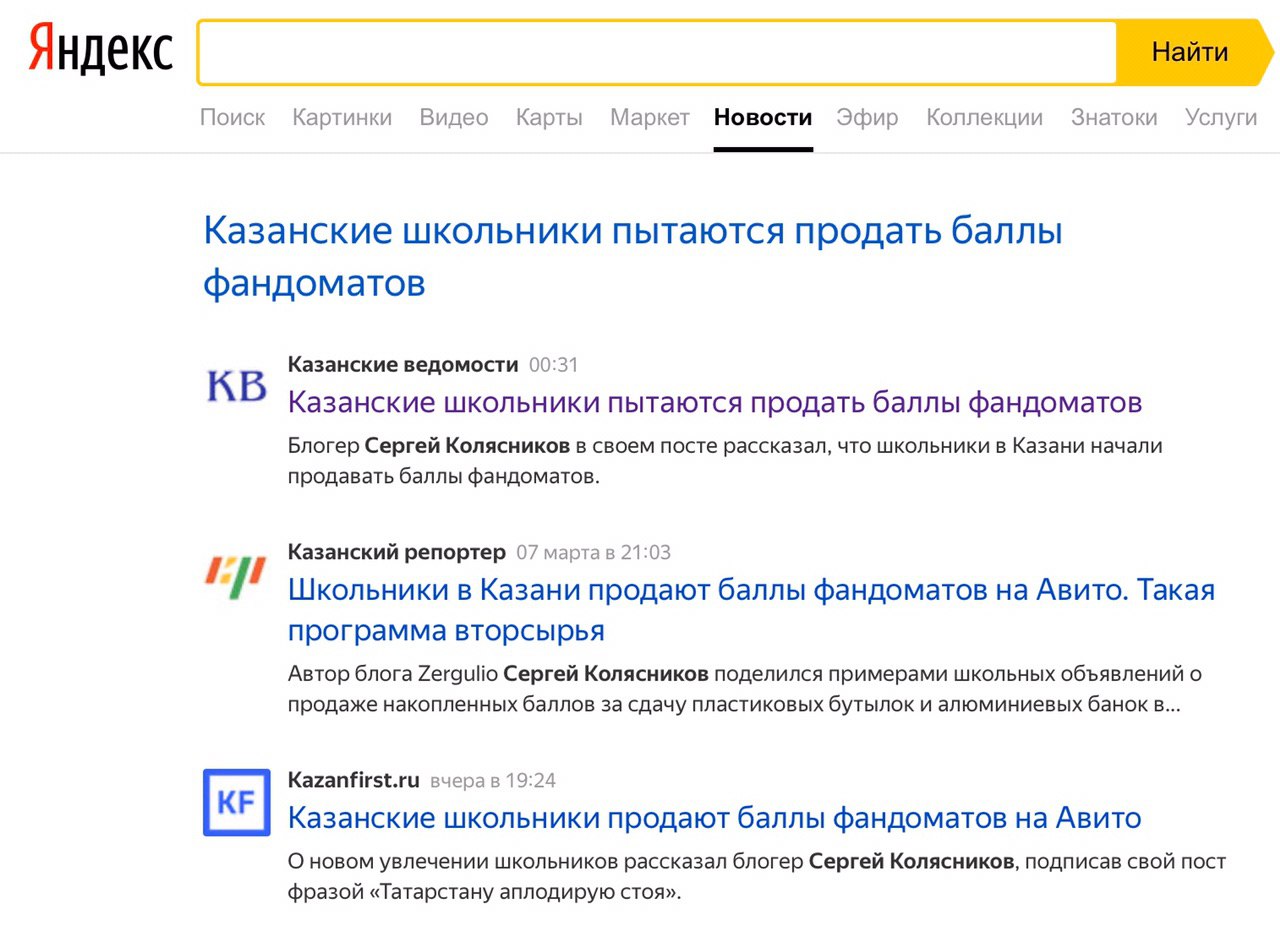
Task: Switch to the Эфир tab
Action: click(x=868, y=118)
